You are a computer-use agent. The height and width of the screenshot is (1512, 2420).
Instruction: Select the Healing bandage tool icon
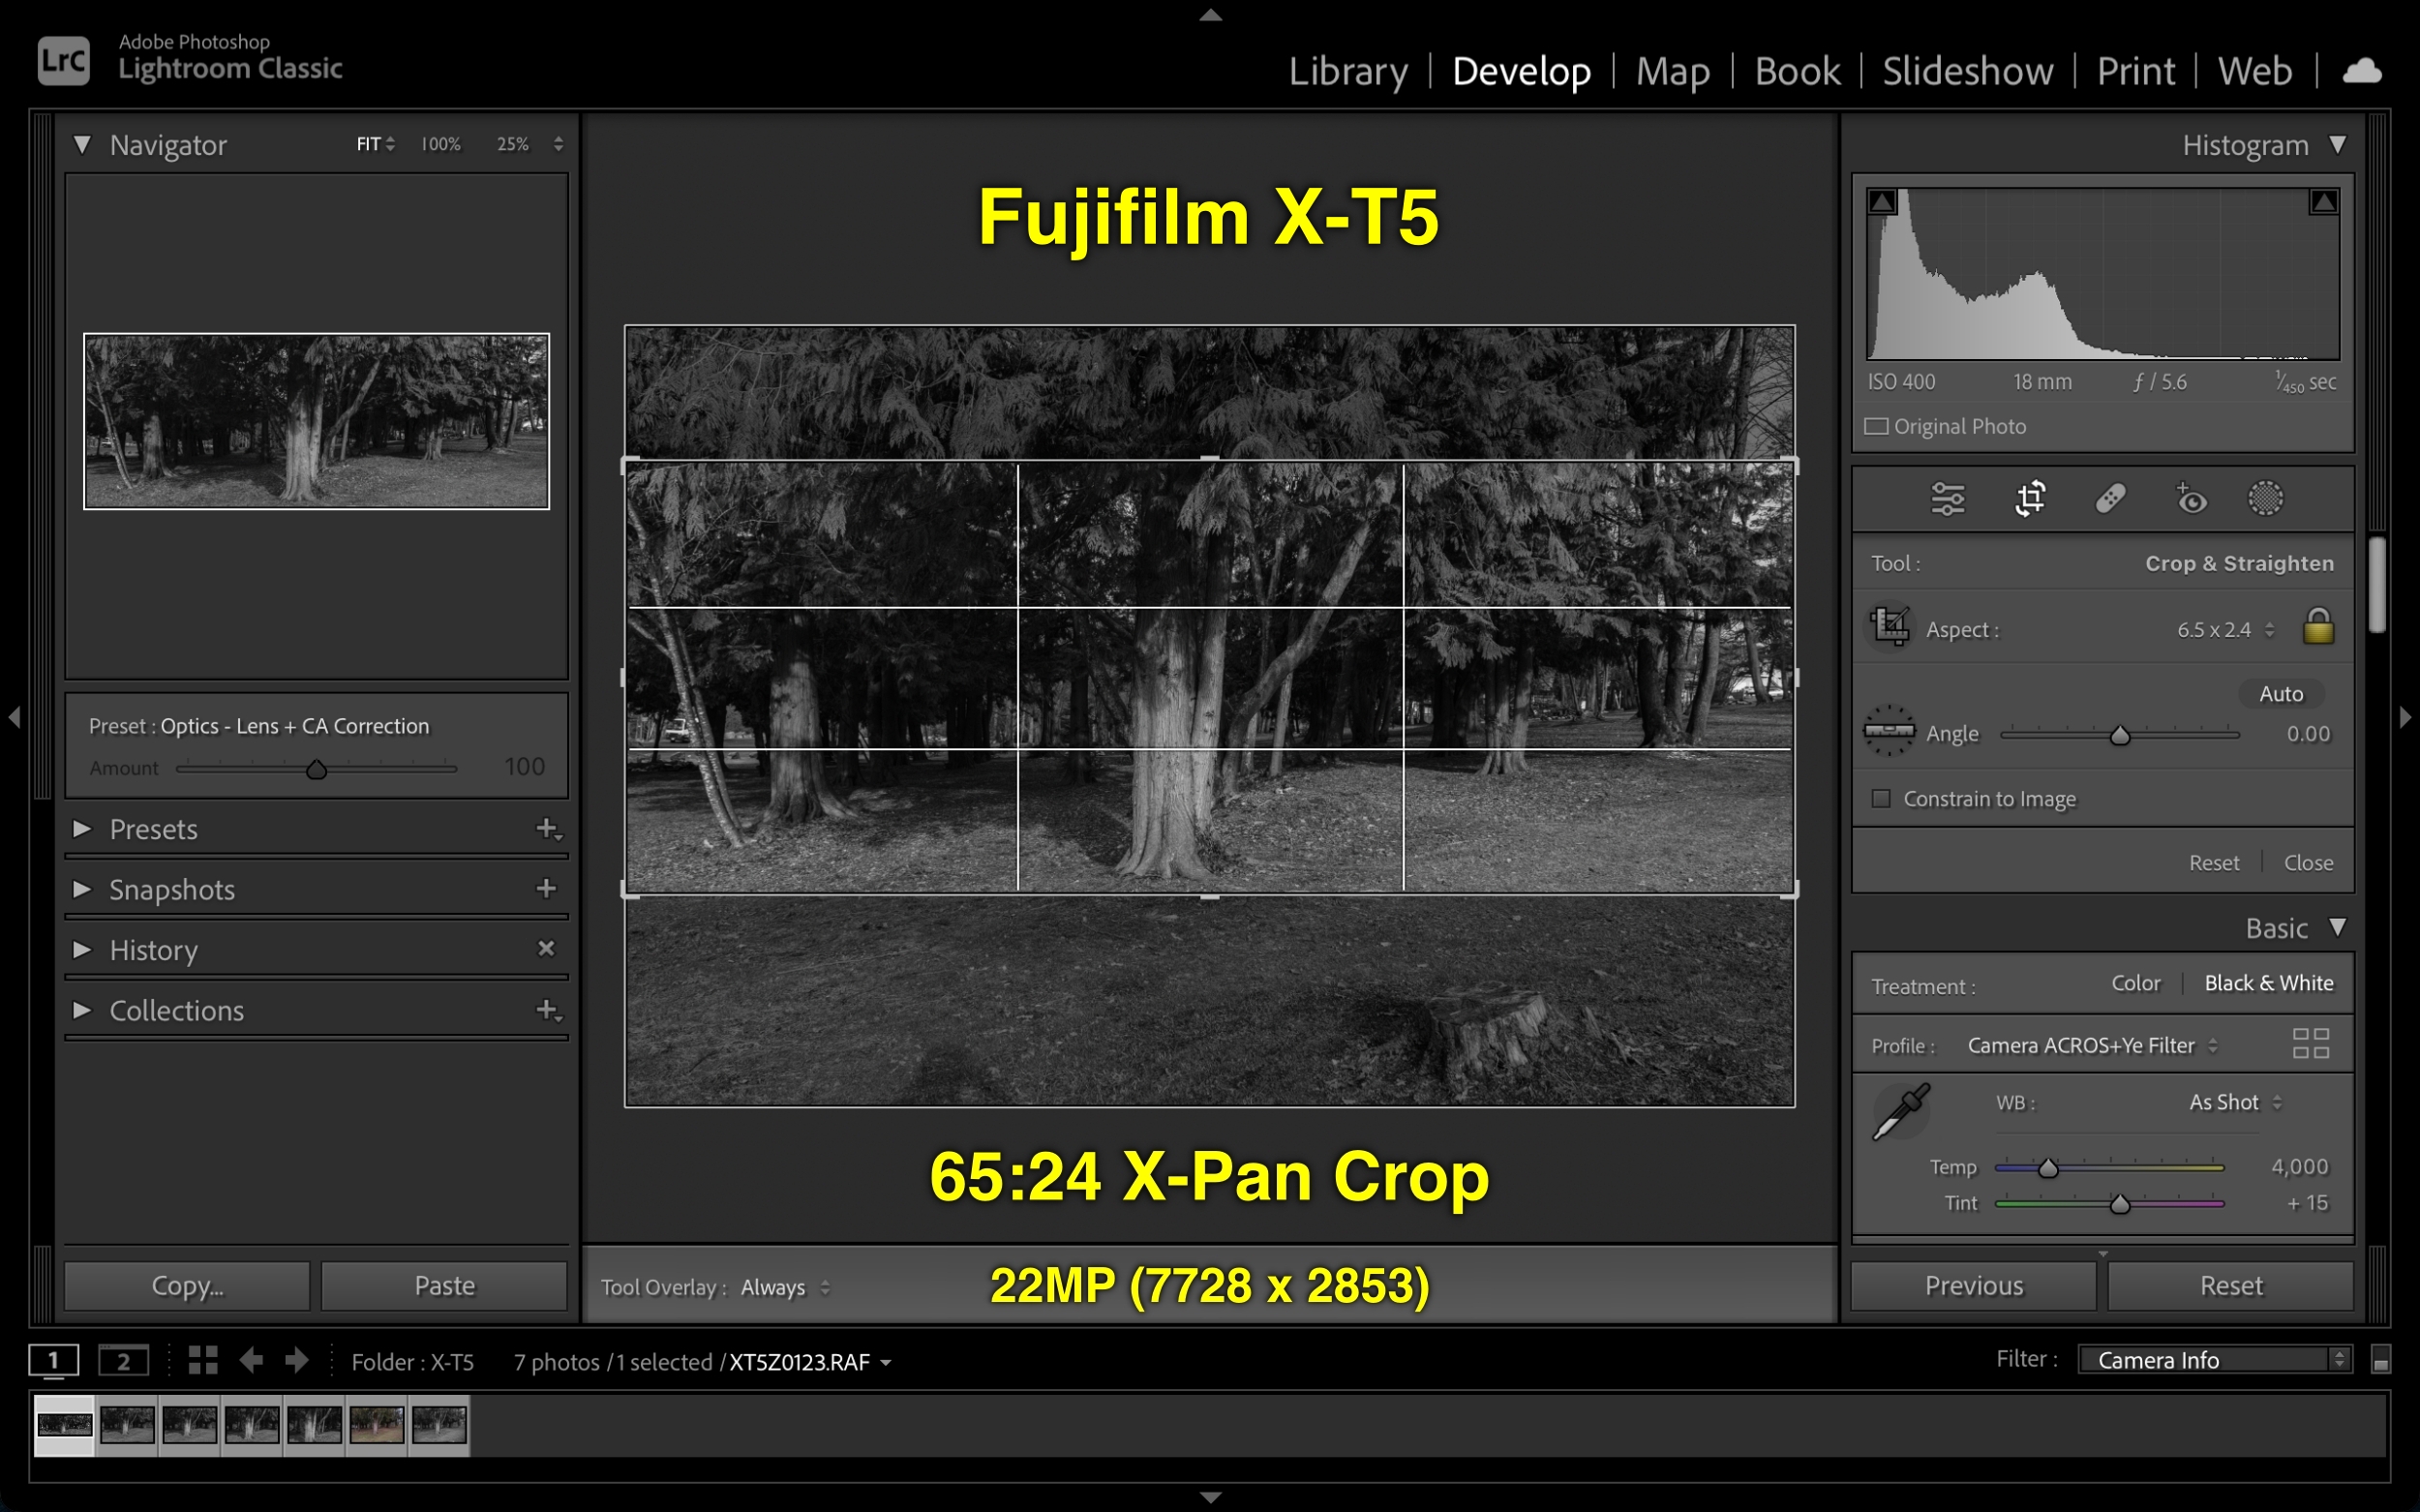2110,498
